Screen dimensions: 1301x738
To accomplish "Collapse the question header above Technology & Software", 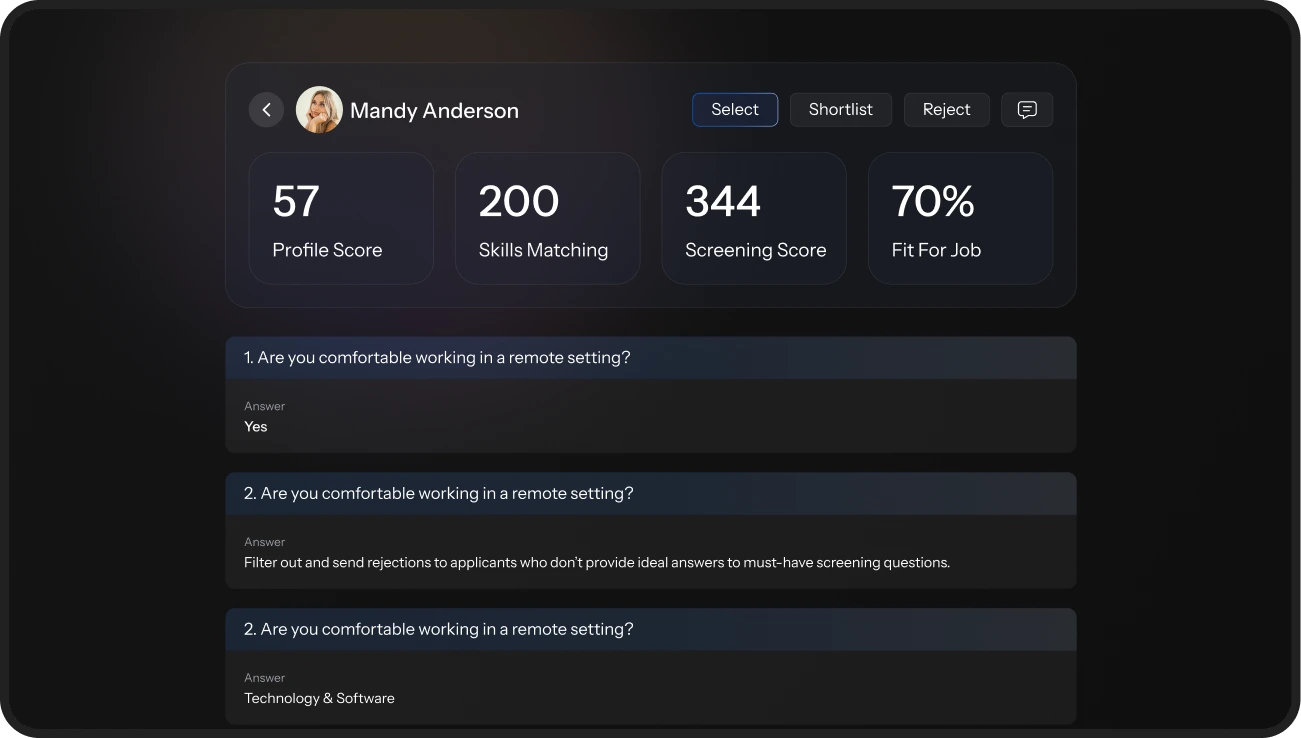I will (650, 630).
